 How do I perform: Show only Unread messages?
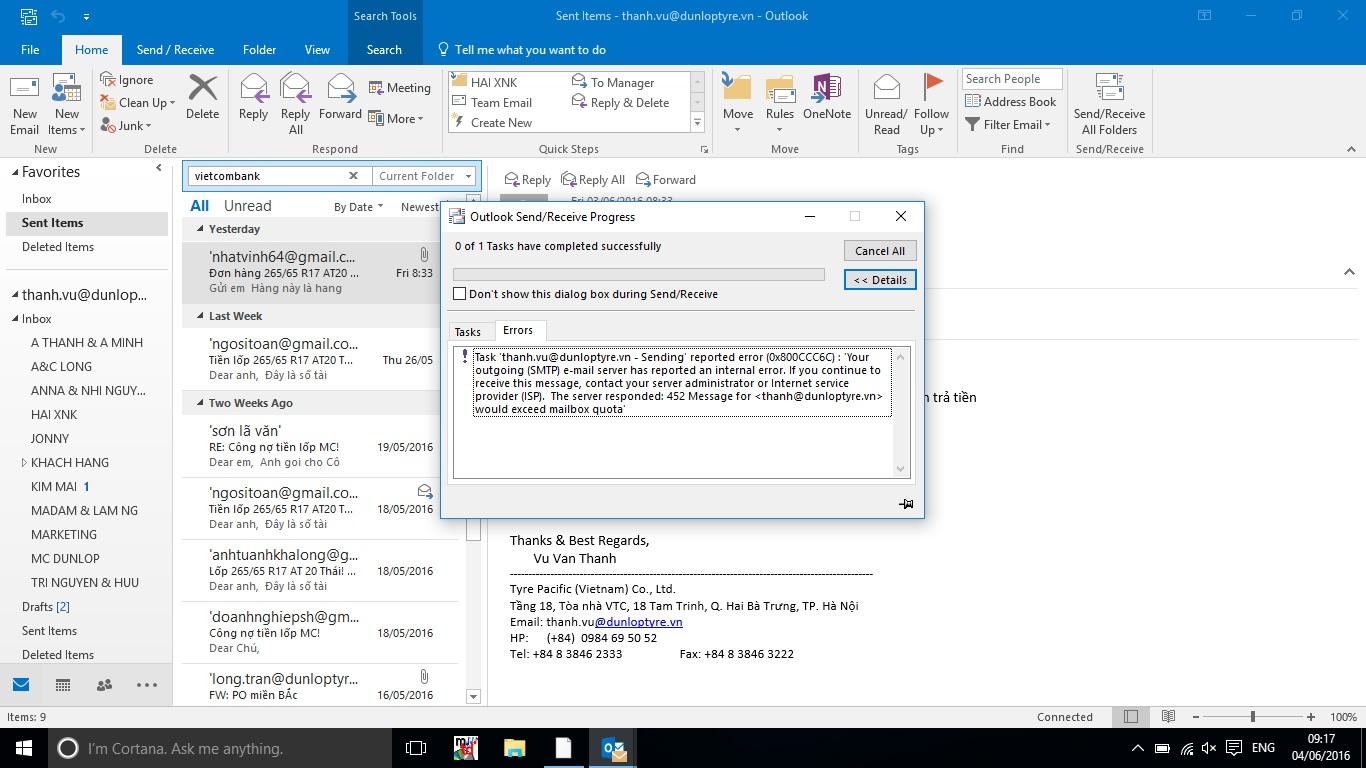(247, 206)
